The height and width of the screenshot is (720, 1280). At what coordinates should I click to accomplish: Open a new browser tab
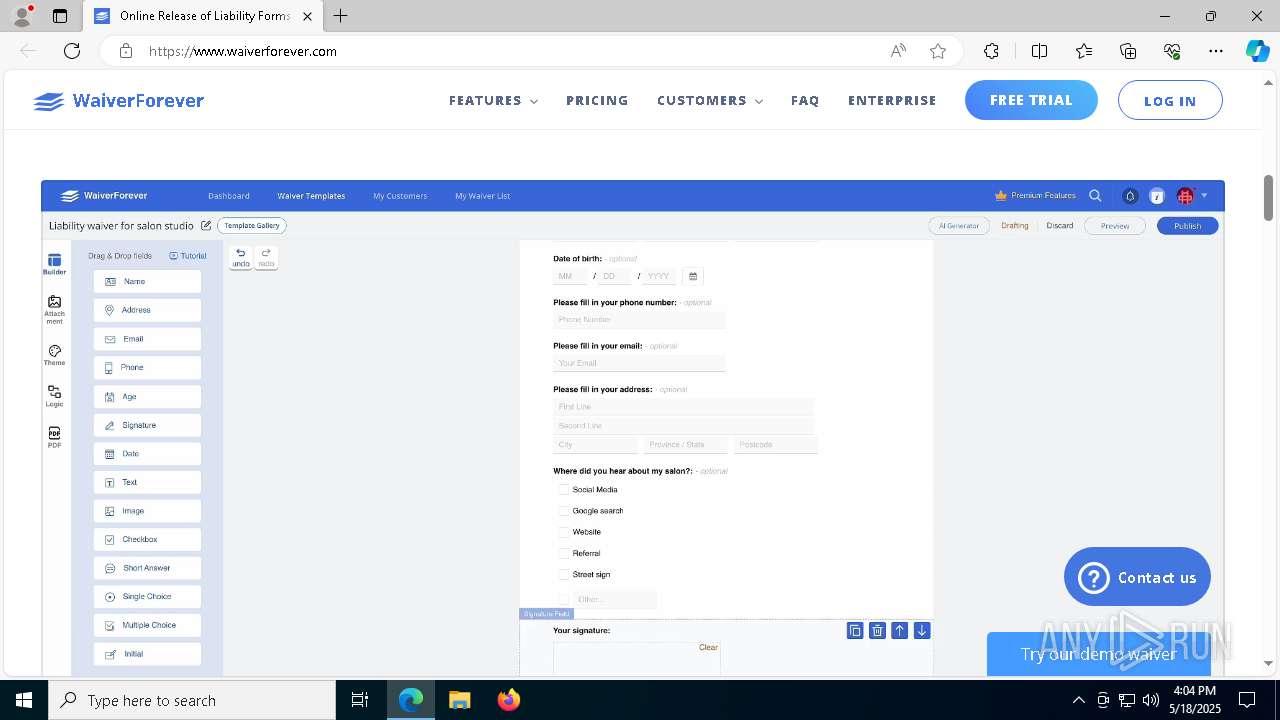point(341,16)
